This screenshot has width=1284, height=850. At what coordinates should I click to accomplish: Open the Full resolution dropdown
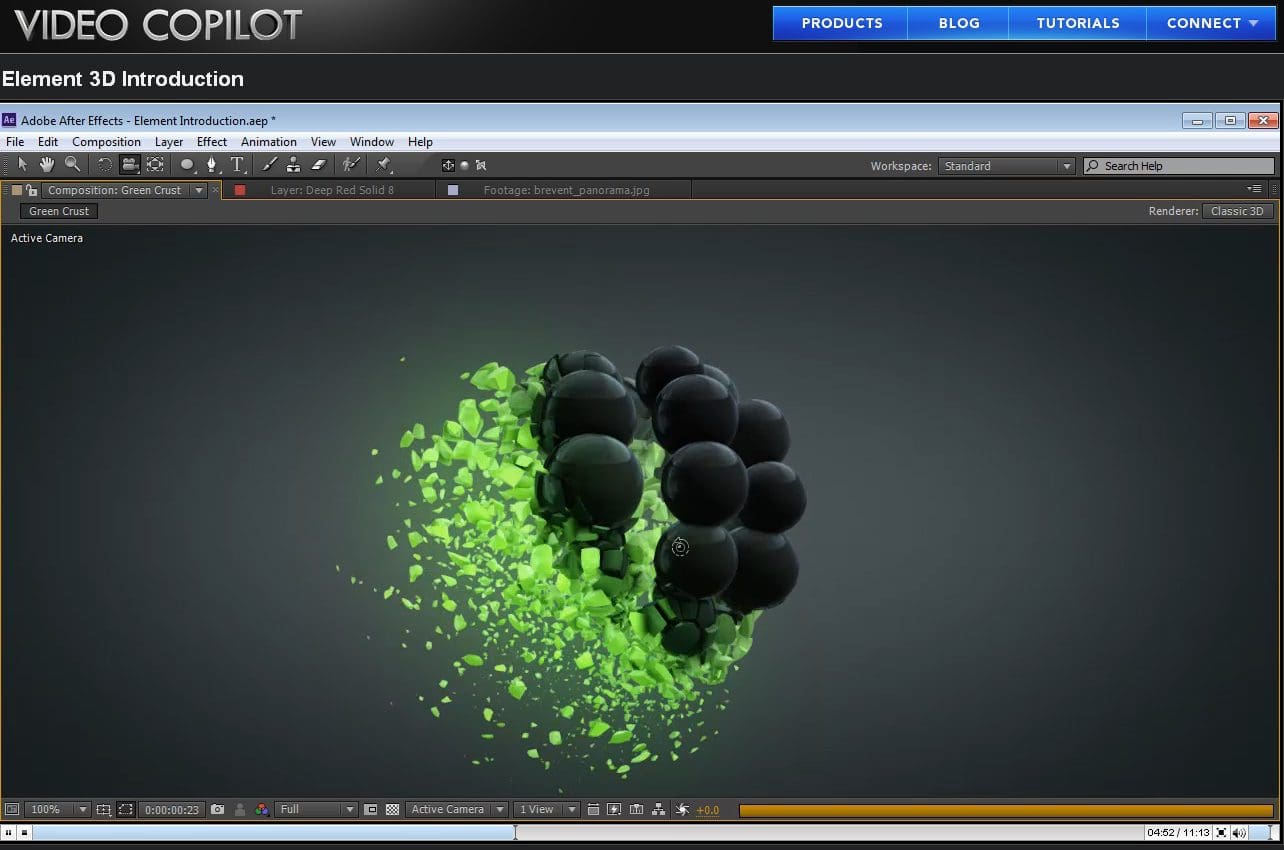[316, 809]
